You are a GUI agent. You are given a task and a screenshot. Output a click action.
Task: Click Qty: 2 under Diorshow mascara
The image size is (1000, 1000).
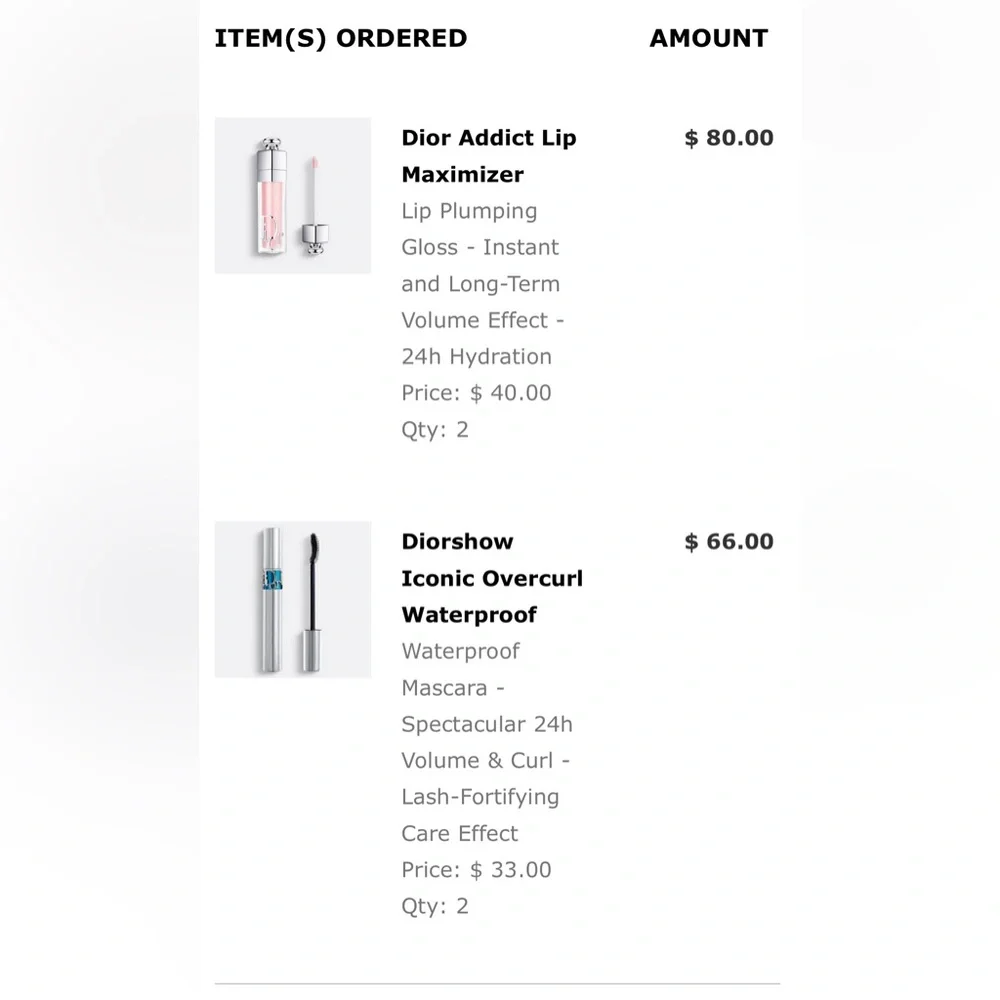[x=435, y=907]
